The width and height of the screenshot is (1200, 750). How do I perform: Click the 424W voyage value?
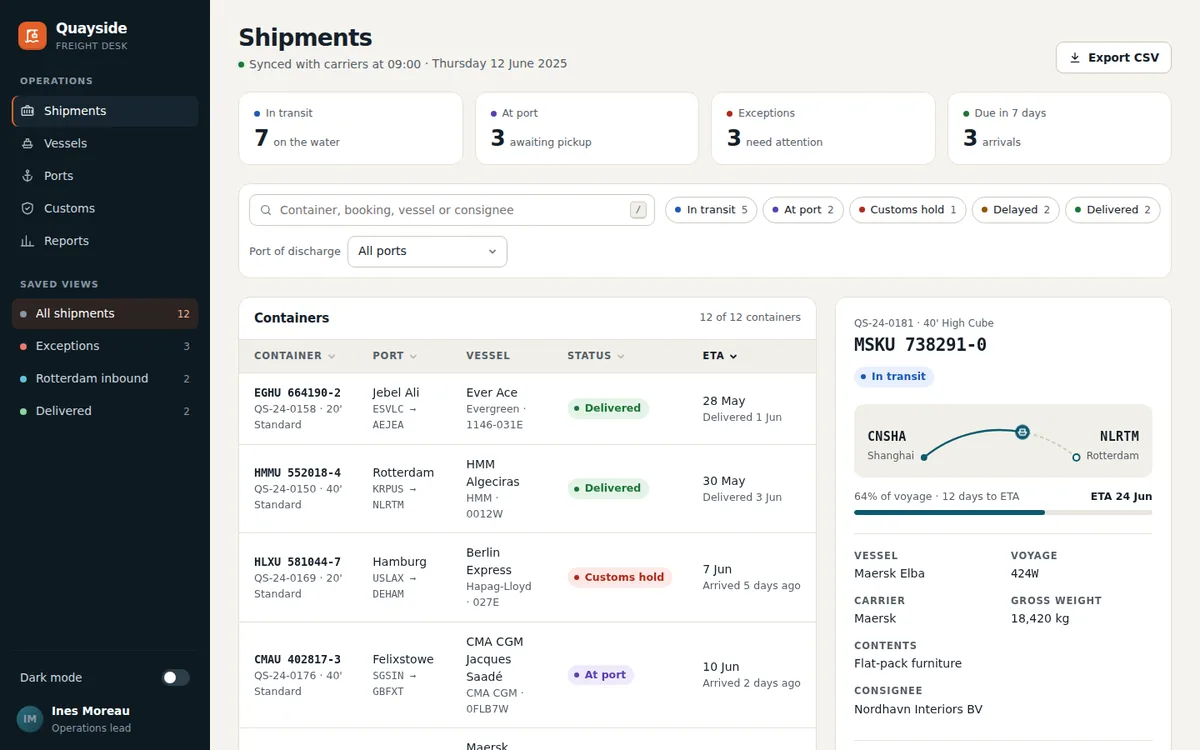[1025, 574]
